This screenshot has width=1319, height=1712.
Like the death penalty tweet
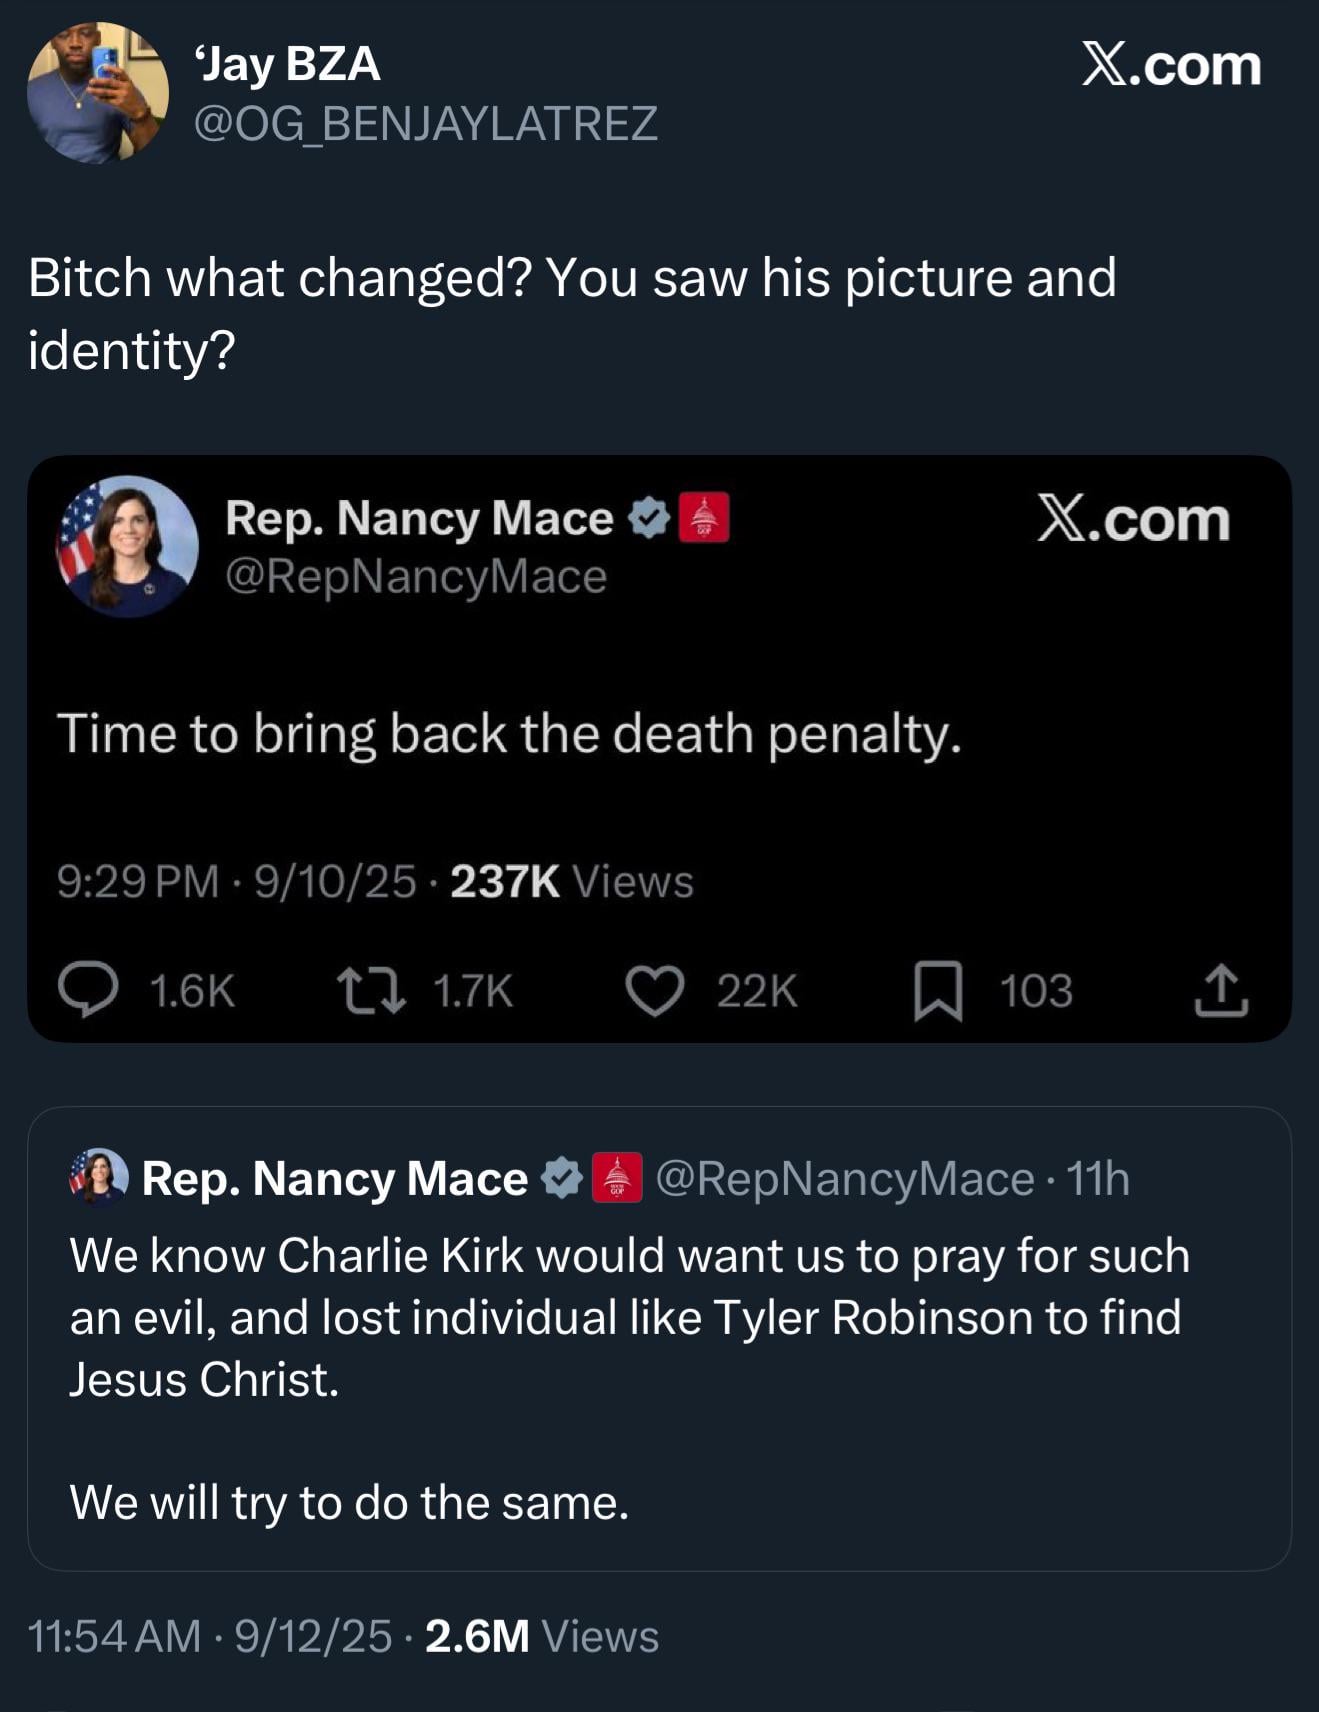click(655, 990)
